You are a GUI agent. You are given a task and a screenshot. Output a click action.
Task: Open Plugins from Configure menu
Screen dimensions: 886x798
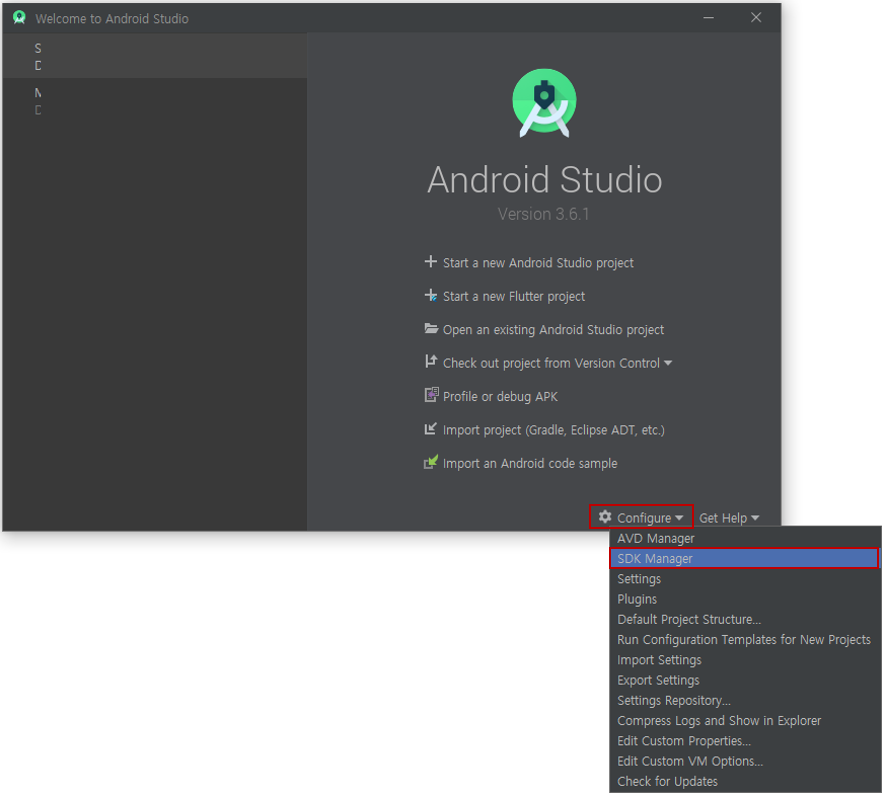[746, 600]
